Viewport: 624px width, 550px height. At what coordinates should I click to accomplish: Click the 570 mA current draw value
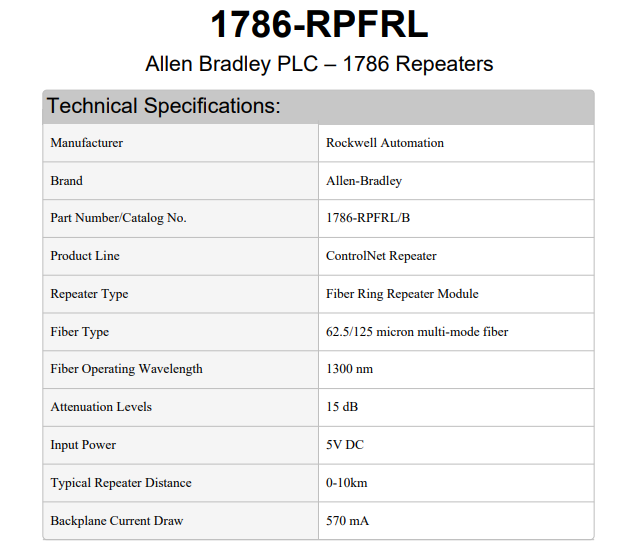coord(347,521)
